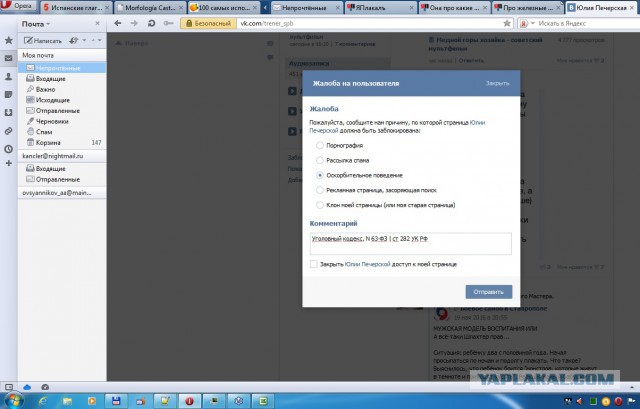
Task: Switch to the Про железные... tab
Action: (528, 7)
